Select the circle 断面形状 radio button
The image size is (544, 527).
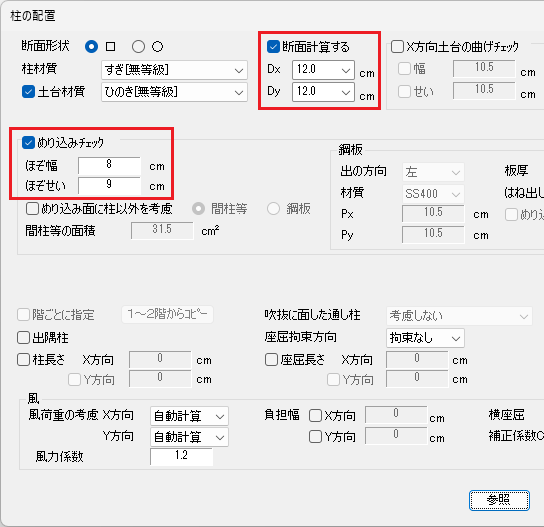pyautogui.click(x=138, y=46)
